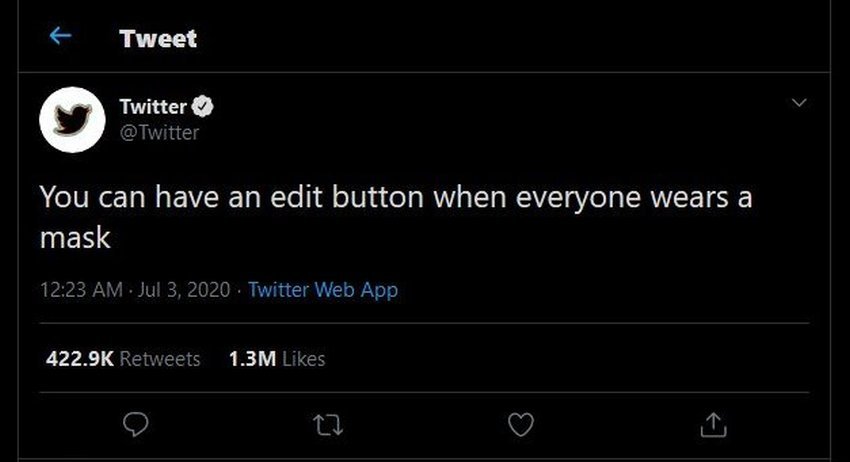Click the 12:23 AM timestamp

click(82, 290)
